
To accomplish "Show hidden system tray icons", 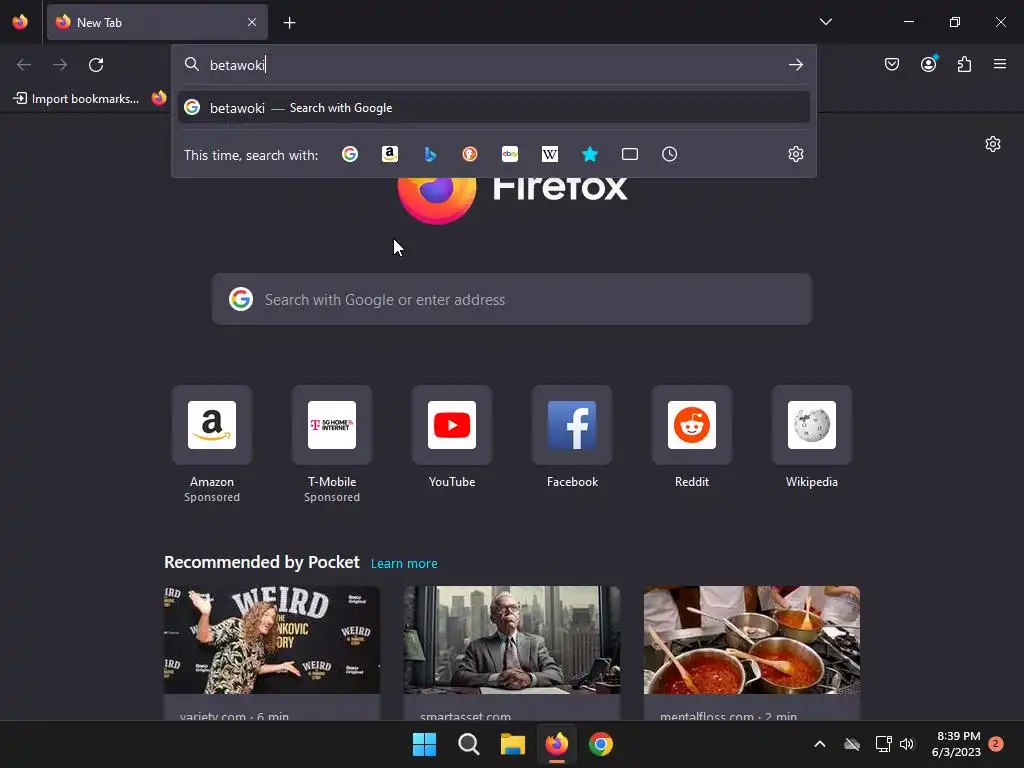I will pos(820,744).
